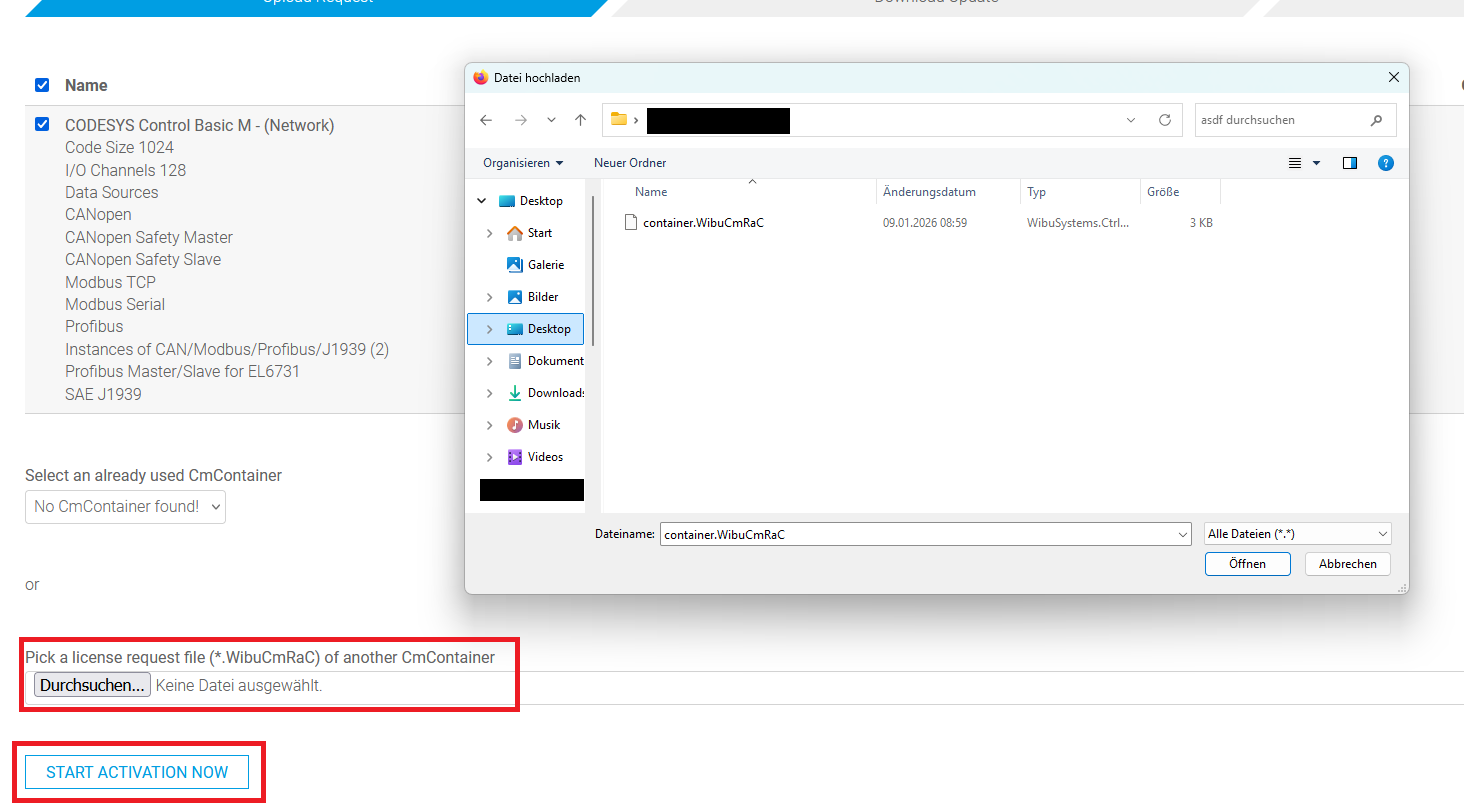Click the Durchsuchen file browse button
The width and height of the screenshot is (1466, 812).
coord(92,685)
